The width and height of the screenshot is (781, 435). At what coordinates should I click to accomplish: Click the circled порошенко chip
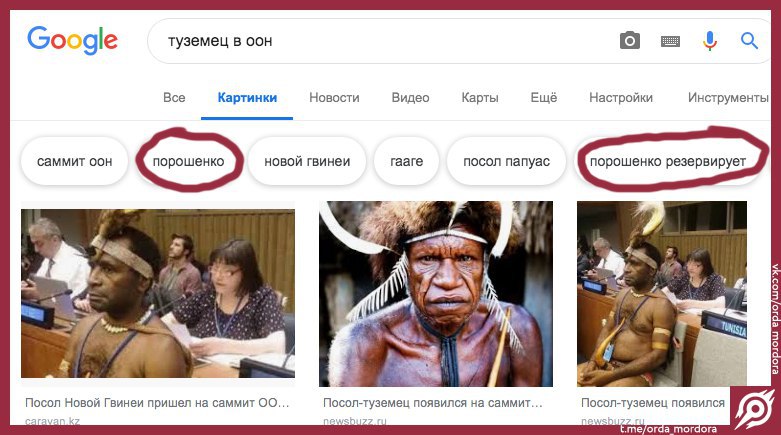click(188, 161)
